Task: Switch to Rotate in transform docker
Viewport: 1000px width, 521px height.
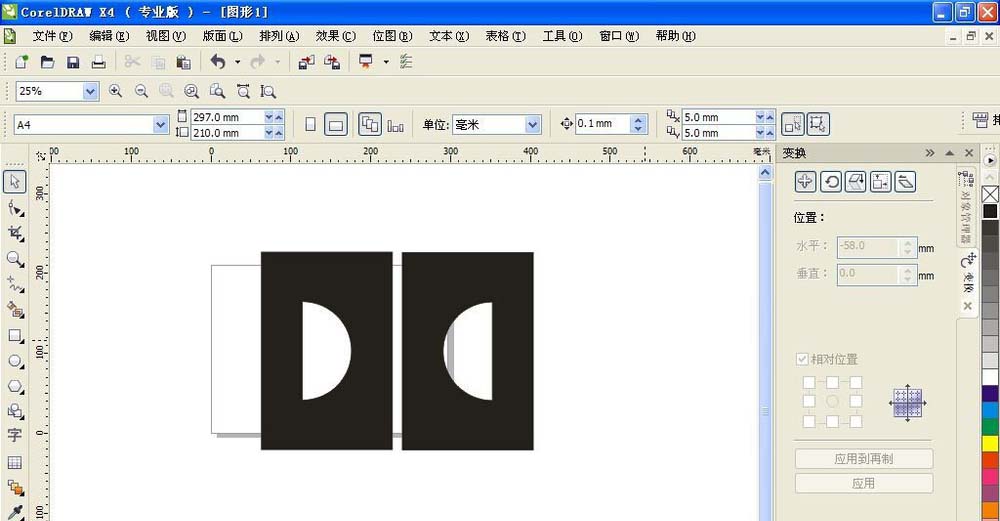Action: tap(830, 182)
